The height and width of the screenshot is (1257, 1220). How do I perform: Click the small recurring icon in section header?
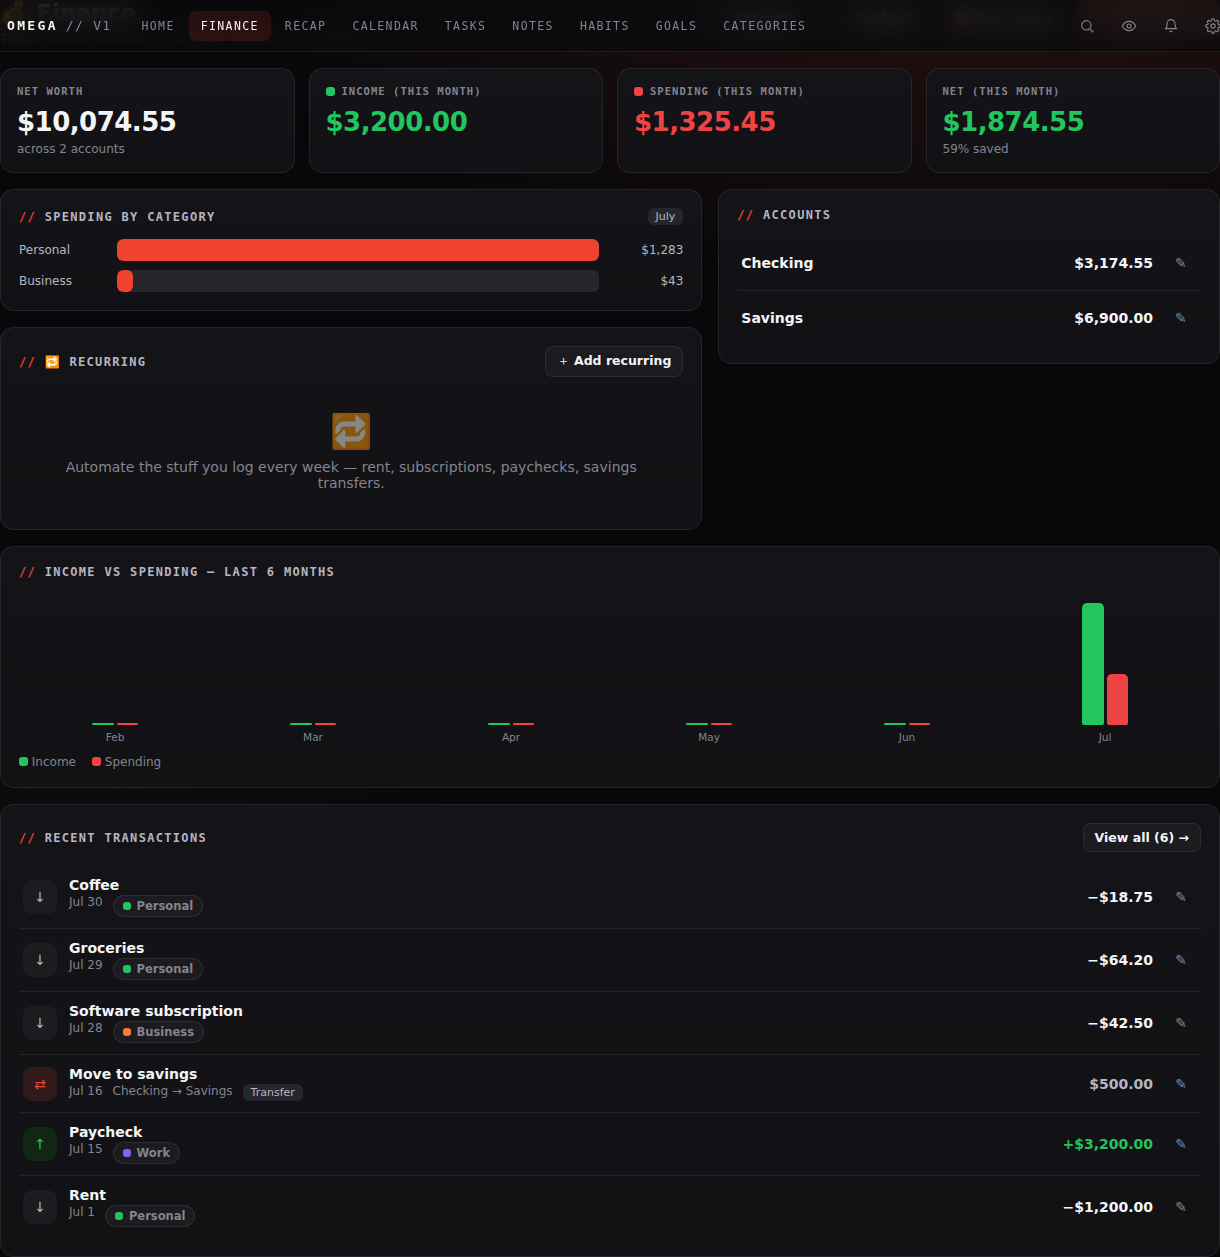(x=52, y=362)
